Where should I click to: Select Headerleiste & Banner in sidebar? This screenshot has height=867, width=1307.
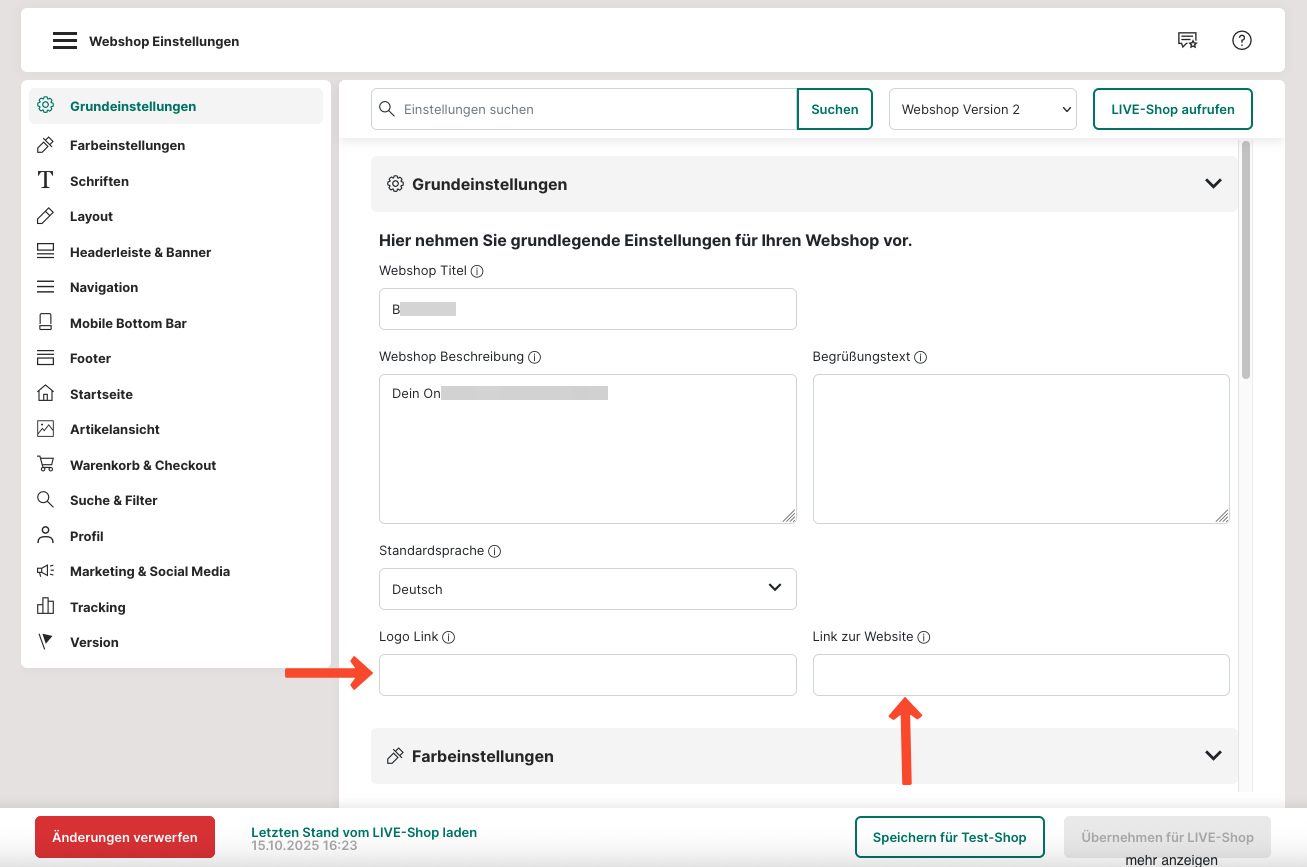pyautogui.click(x=140, y=252)
